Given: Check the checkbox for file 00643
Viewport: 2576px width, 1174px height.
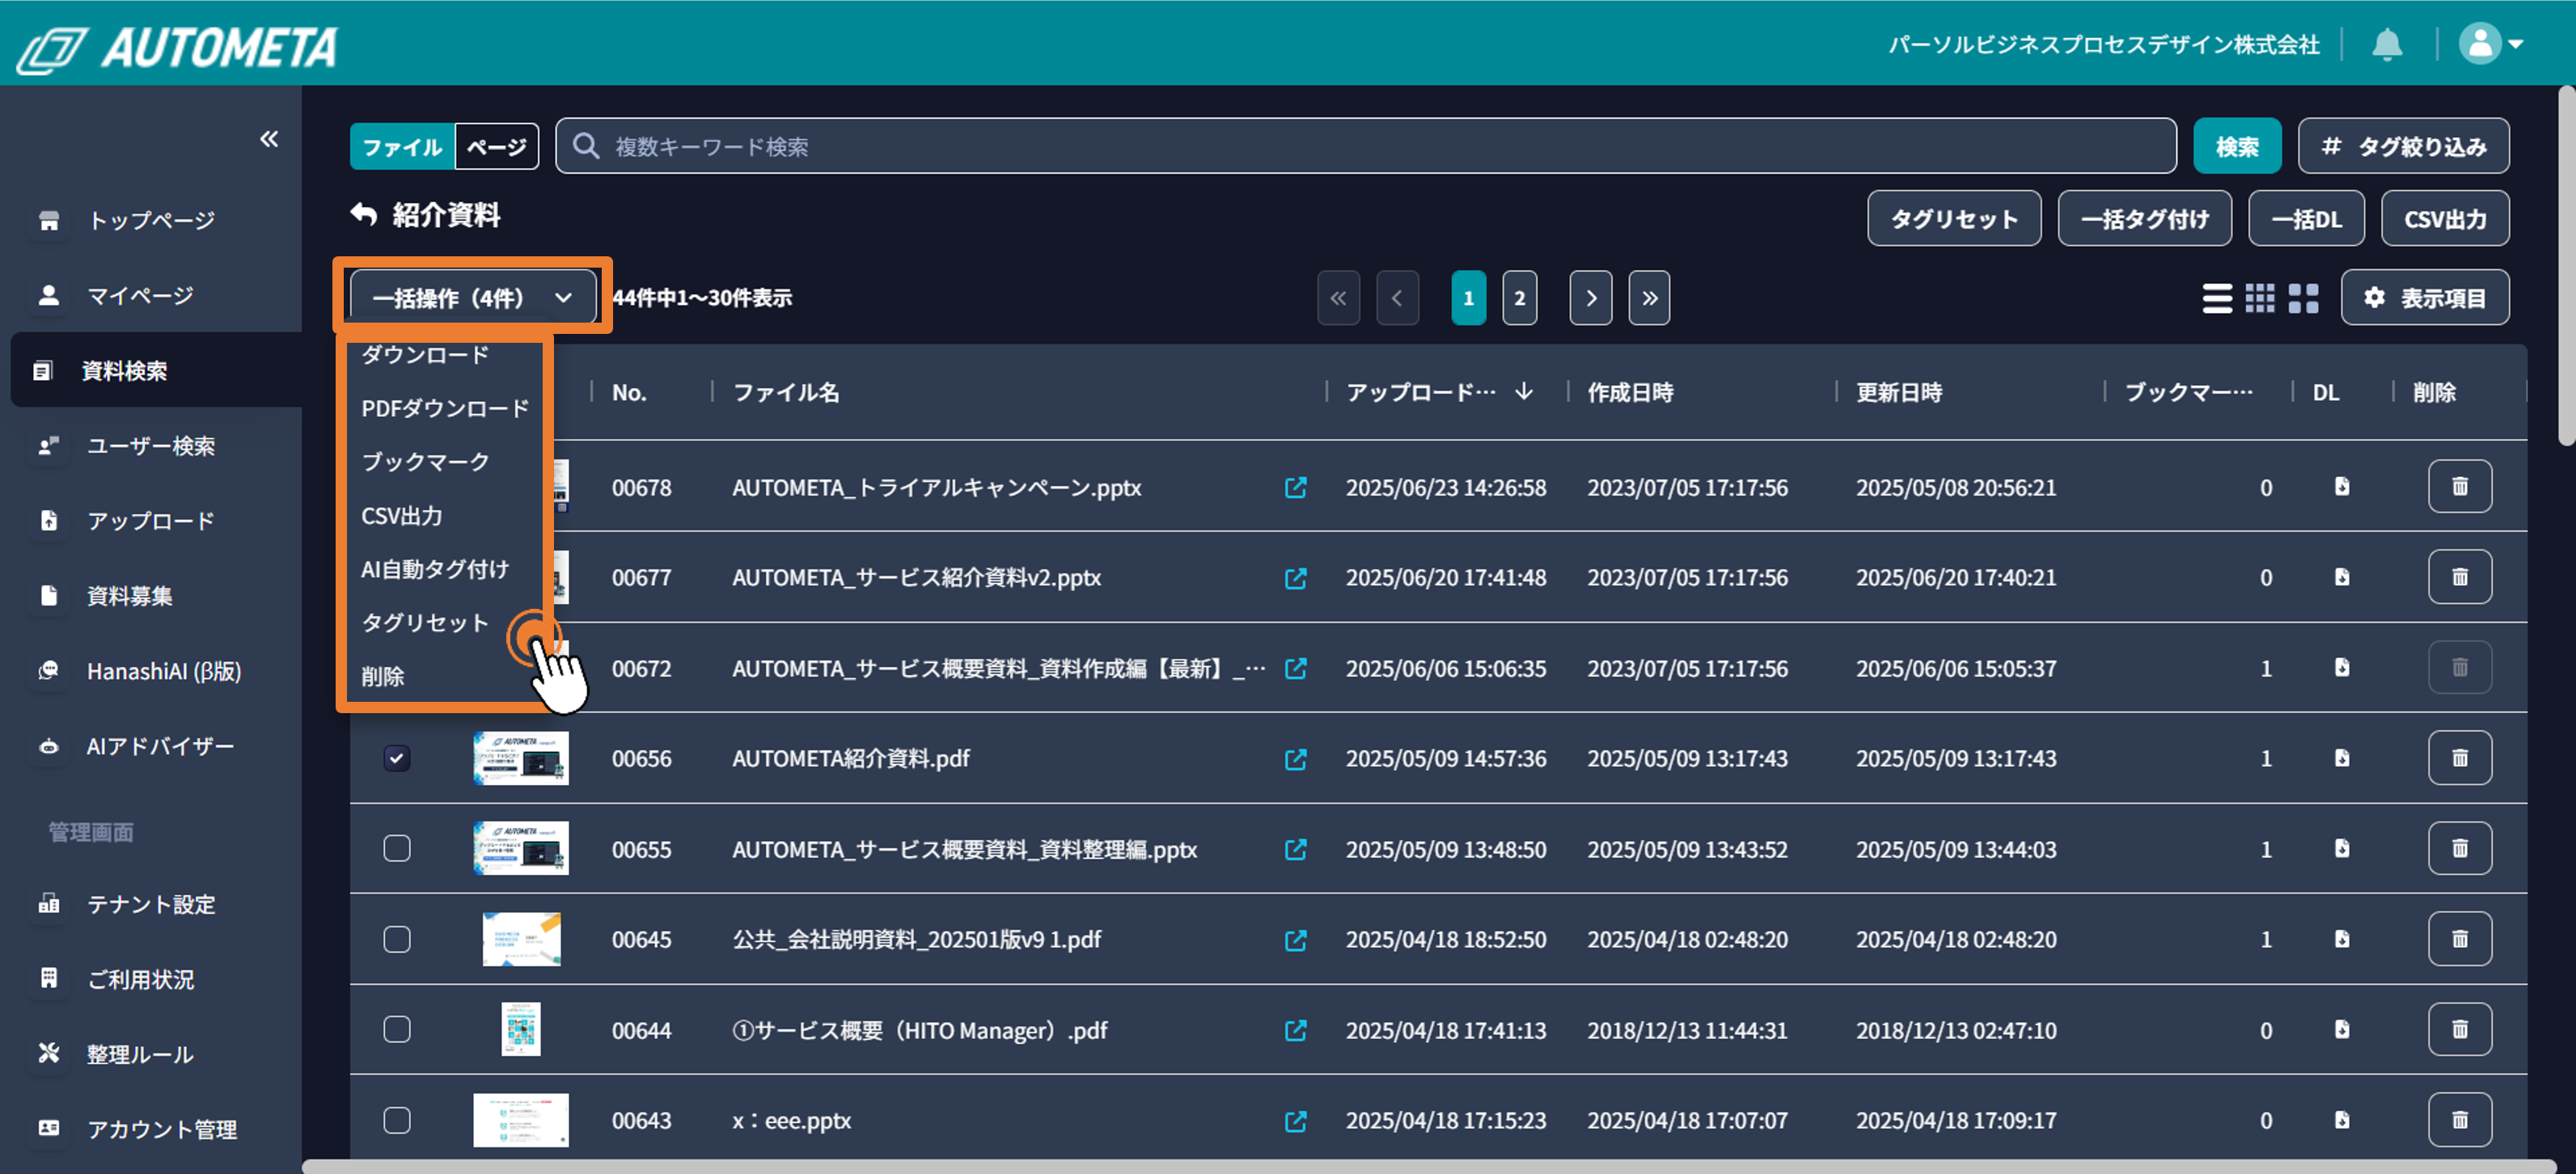Looking at the screenshot, I should click(397, 1120).
